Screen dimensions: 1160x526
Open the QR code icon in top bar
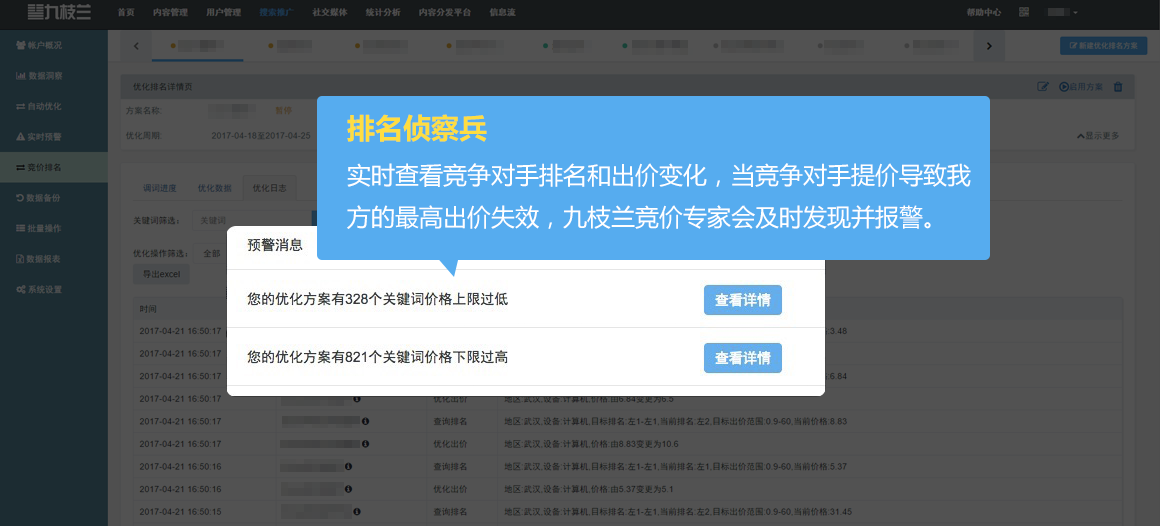1023,12
